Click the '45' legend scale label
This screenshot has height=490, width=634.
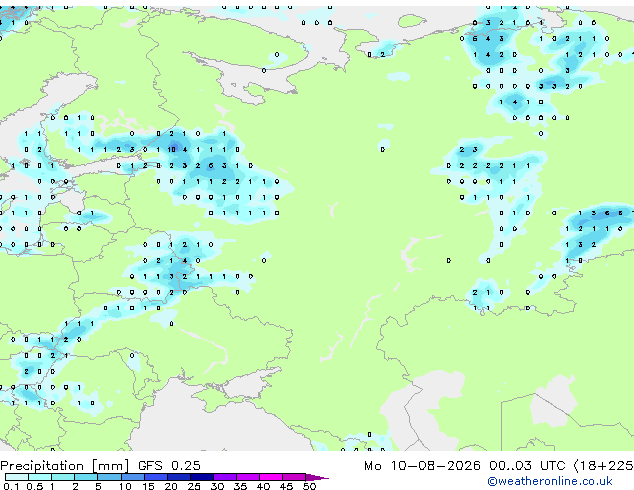286,486
